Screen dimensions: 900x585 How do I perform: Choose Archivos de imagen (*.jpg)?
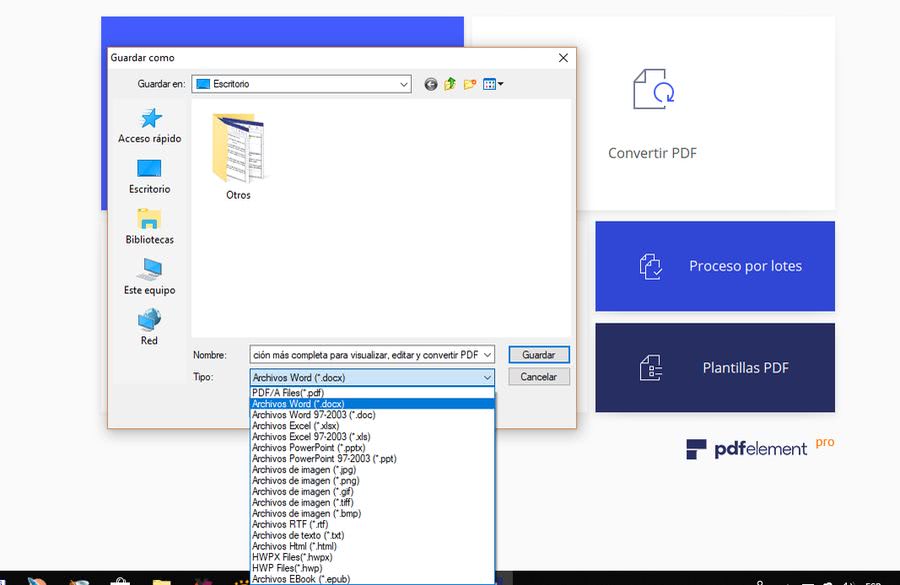click(373, 469)
